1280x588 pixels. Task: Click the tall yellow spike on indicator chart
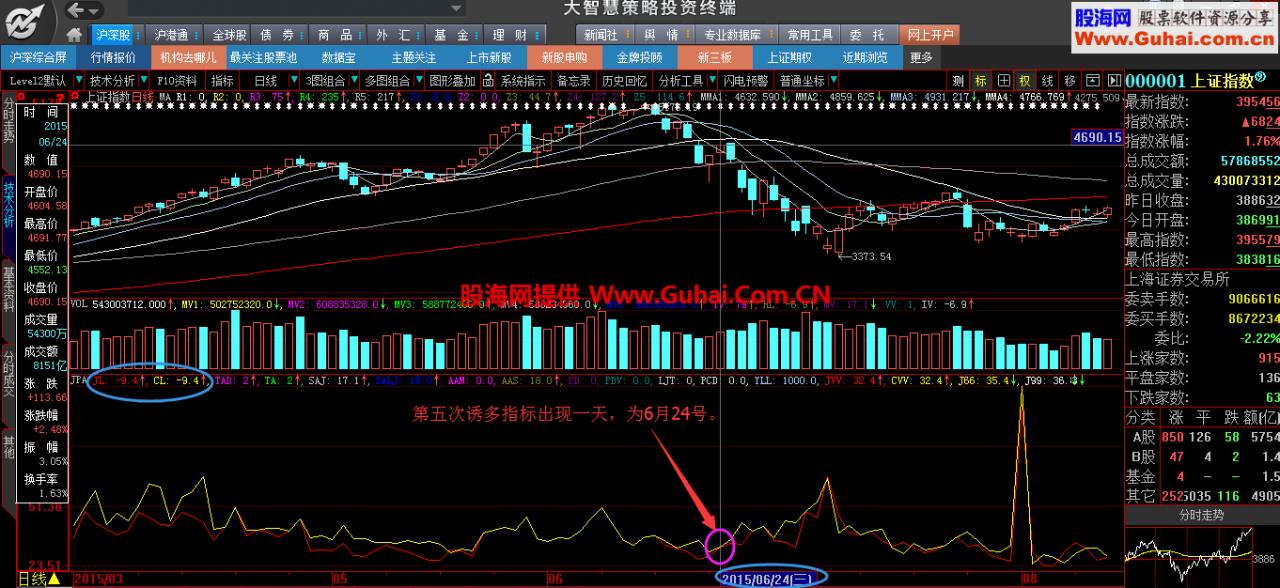(x=1021, y=400)
